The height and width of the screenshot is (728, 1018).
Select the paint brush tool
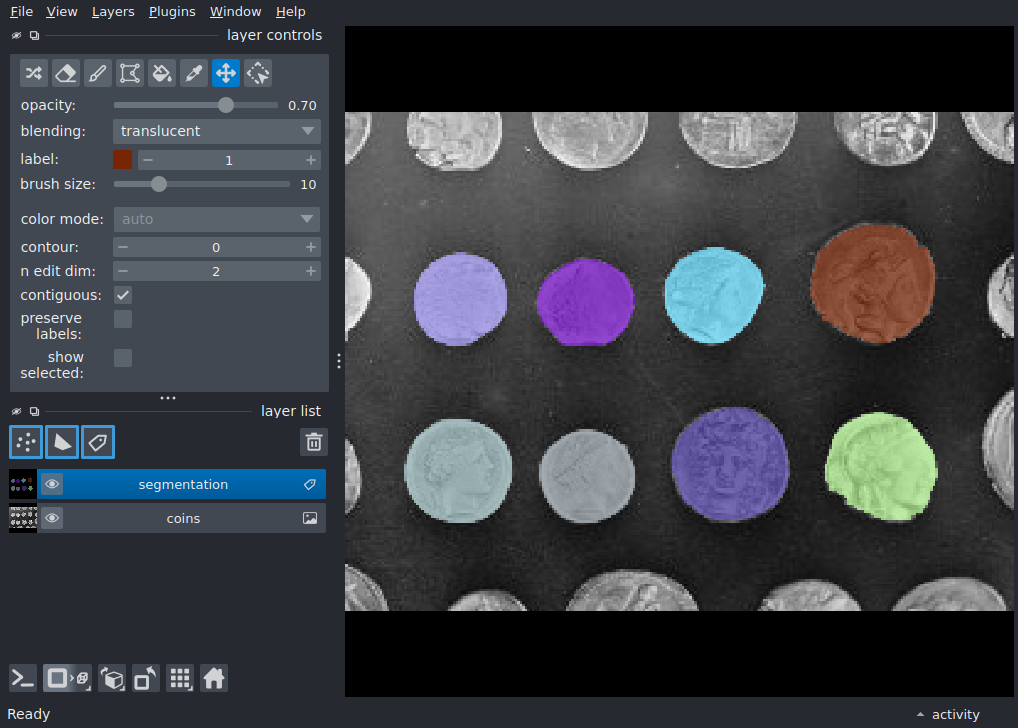[x=97, y=73]
